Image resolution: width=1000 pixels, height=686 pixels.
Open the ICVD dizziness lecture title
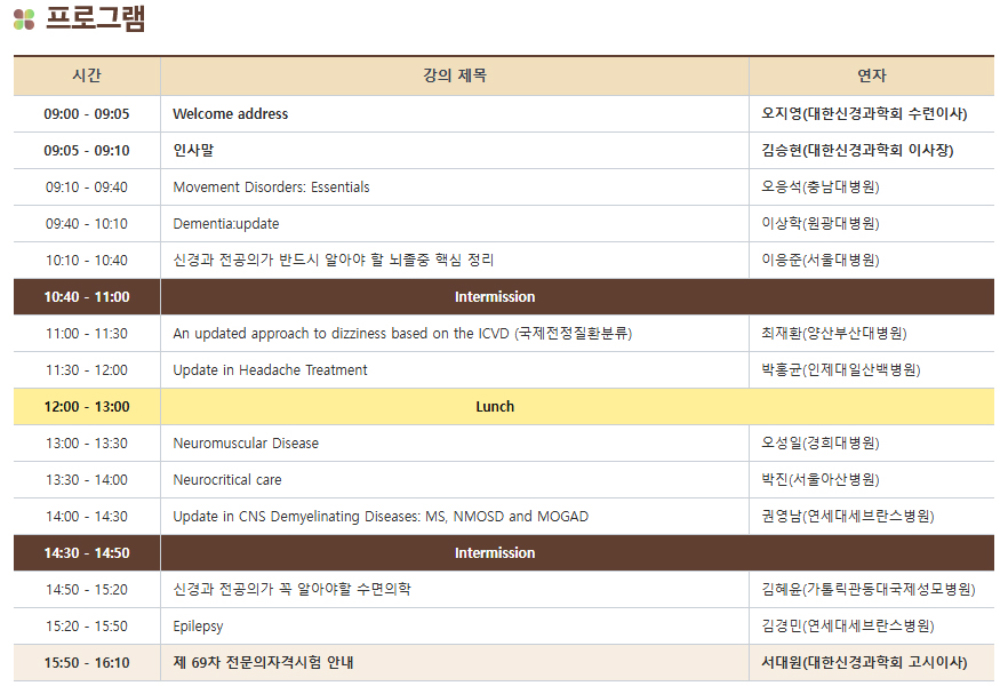pos(402,333)
